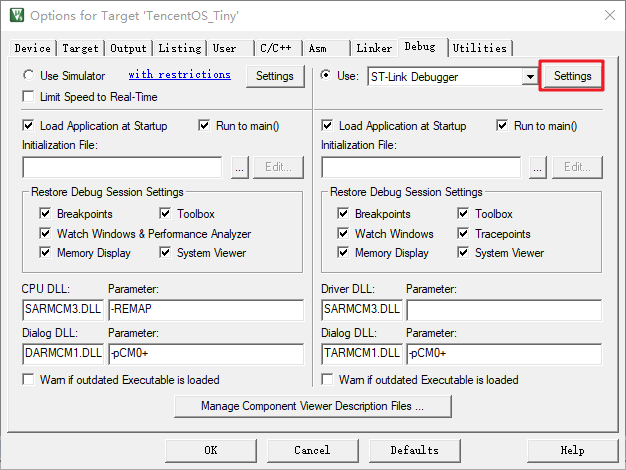Click the CPU DLL Parameter field containing -REMAP
The height and width of the screenshot is (470, 626).
coord(204,309)
